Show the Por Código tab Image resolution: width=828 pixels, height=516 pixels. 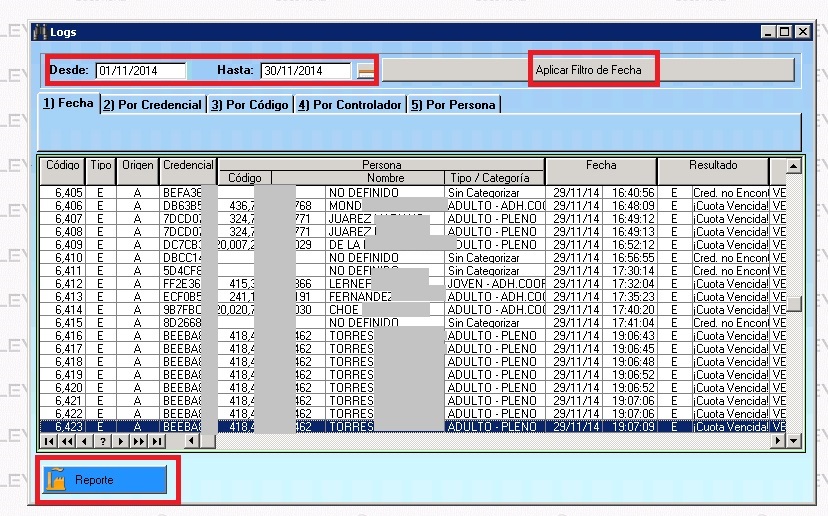(249, 104)
